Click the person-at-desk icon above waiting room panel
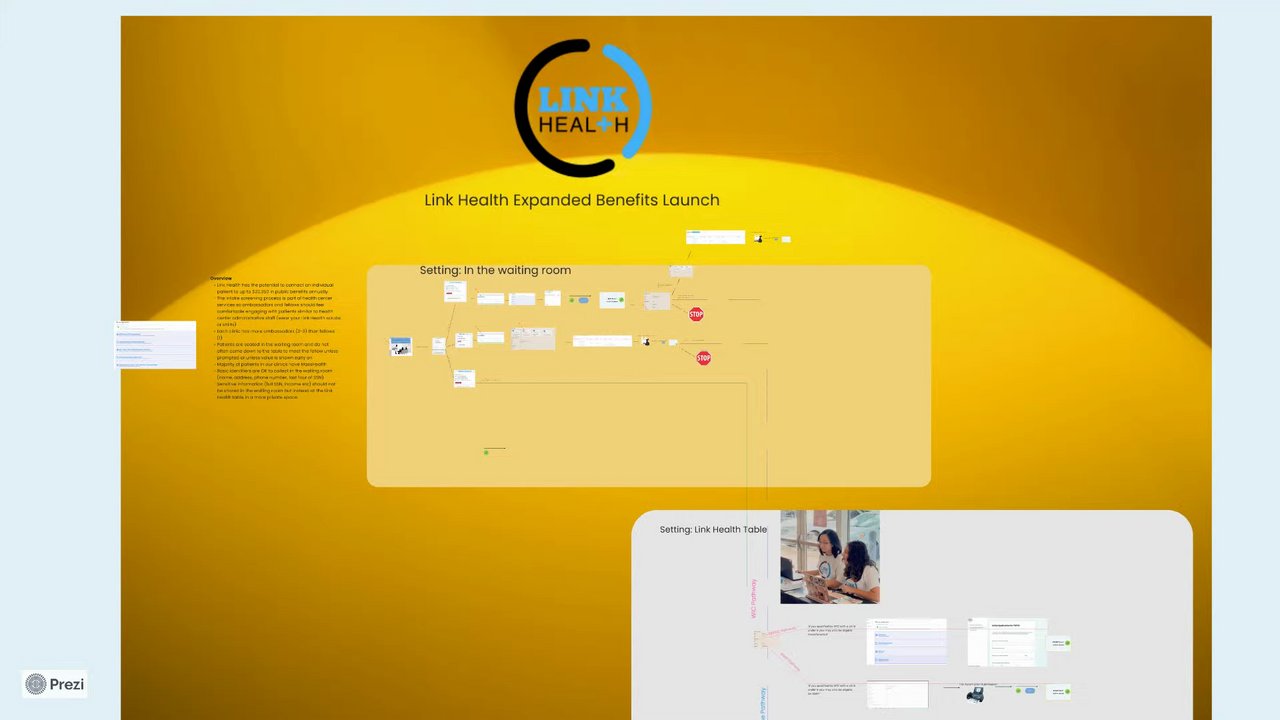 [758, 238]
